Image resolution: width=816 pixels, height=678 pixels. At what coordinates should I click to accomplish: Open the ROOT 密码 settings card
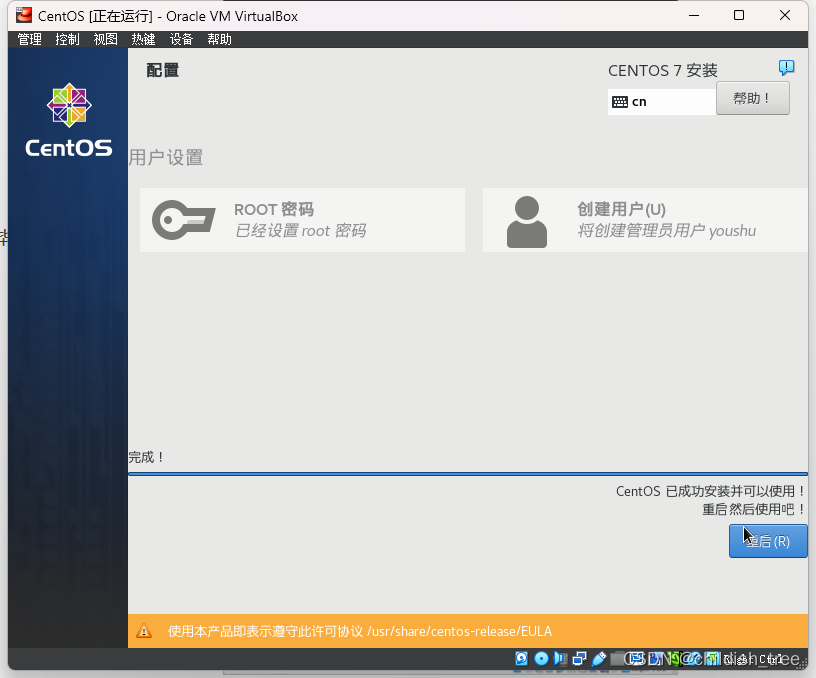pyautogui.click(x=302, y=220)
